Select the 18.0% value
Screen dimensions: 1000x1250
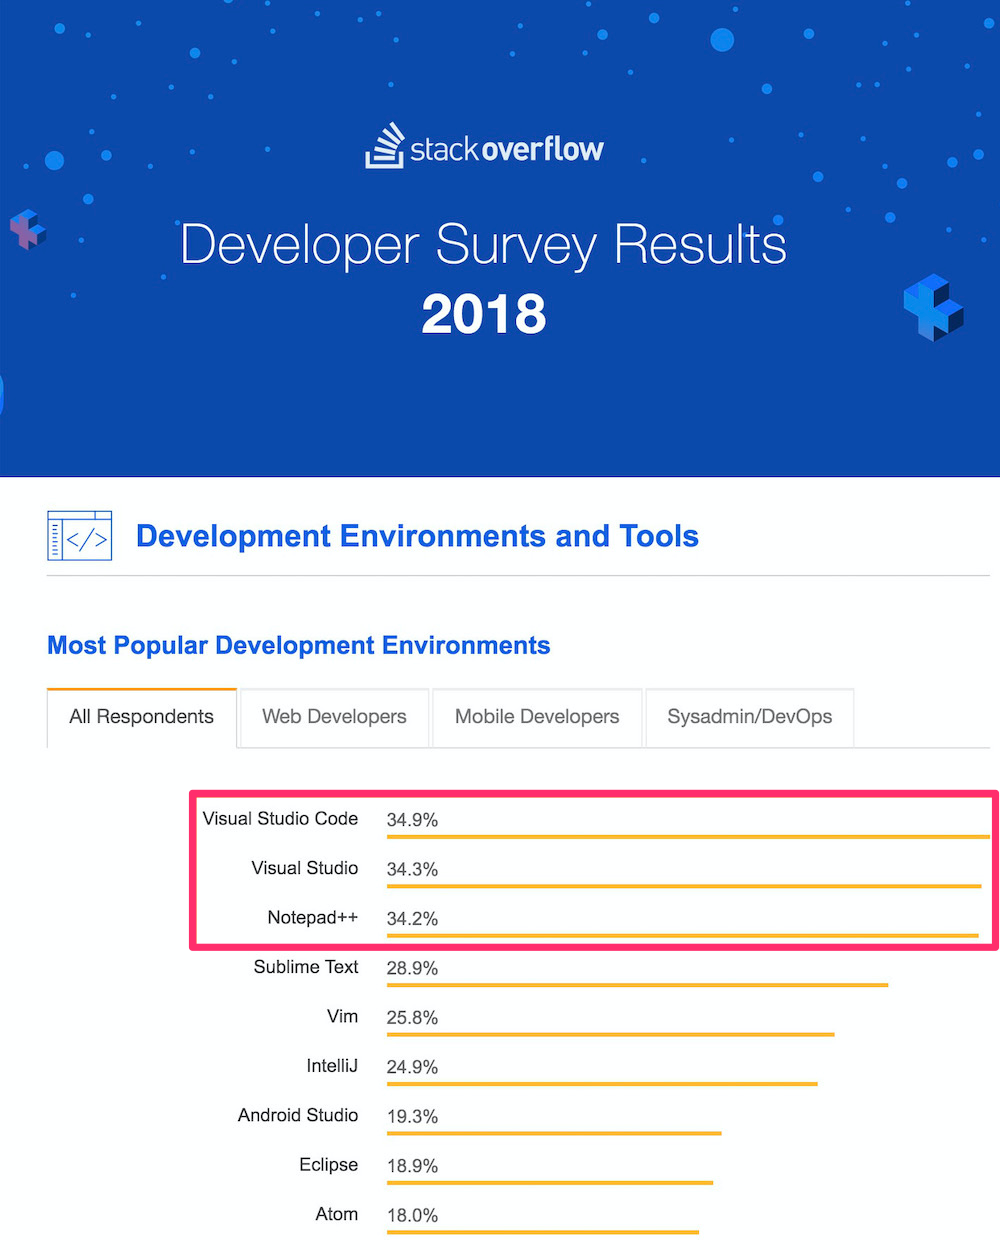[412, 1215]
